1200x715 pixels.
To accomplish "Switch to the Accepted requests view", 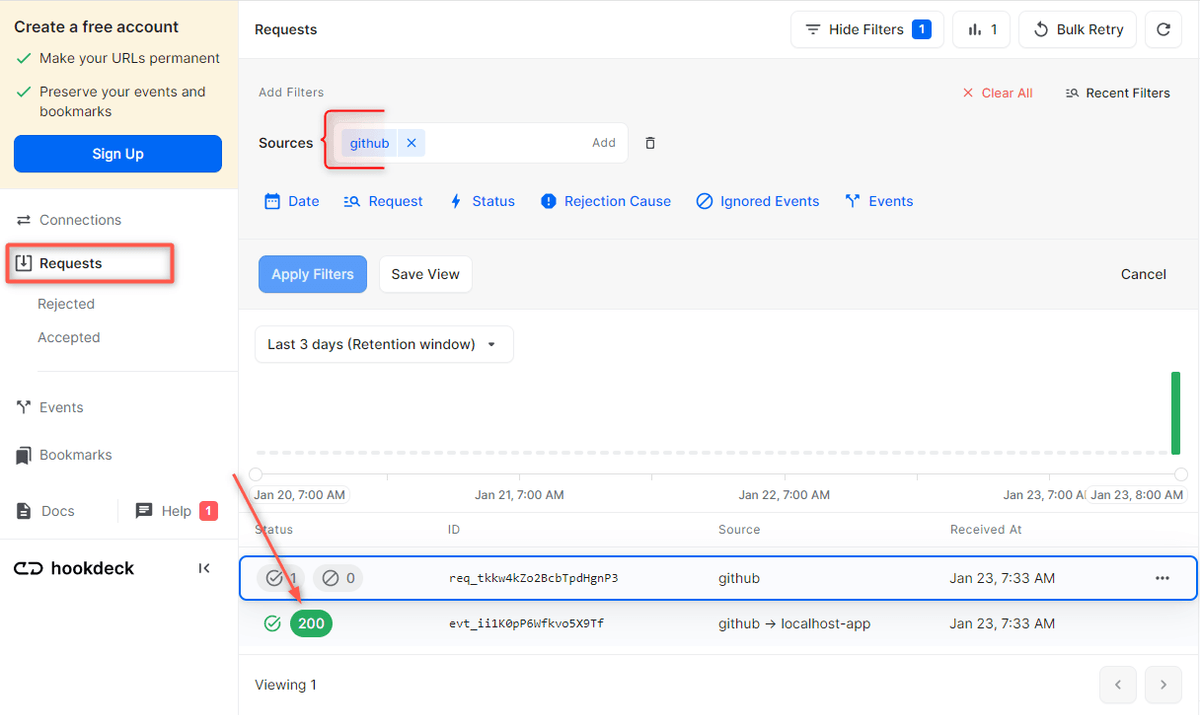I will tap(68, 337).
